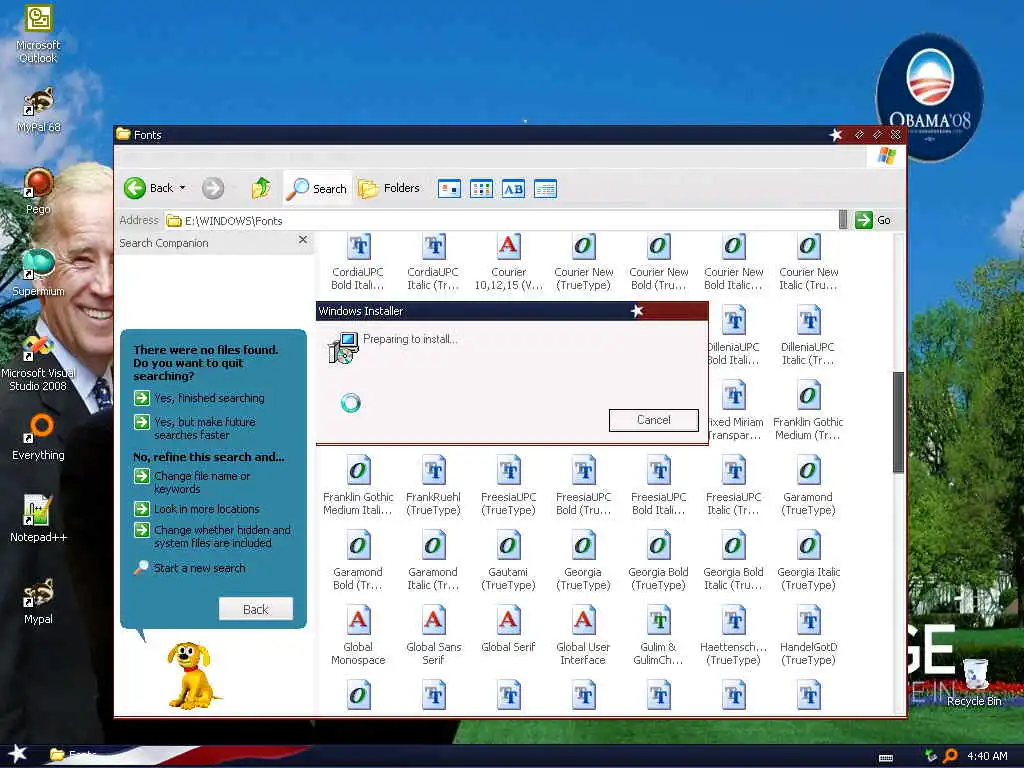1024x768 pixels.
Task: Select Courier New (TrueType) font
Action: 583,263
